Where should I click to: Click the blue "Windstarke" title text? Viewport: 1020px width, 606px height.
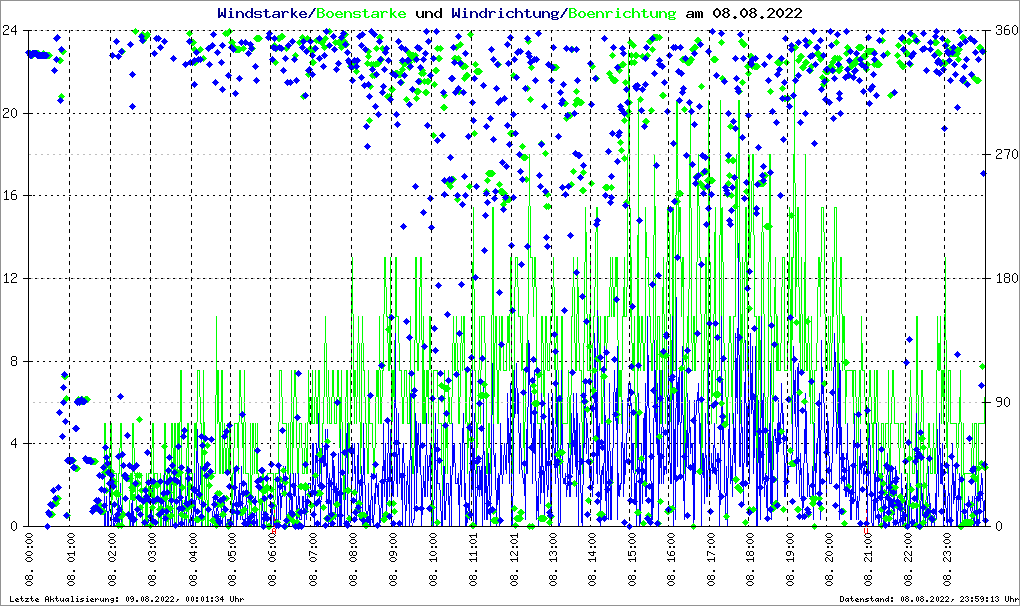click(264, 13)
